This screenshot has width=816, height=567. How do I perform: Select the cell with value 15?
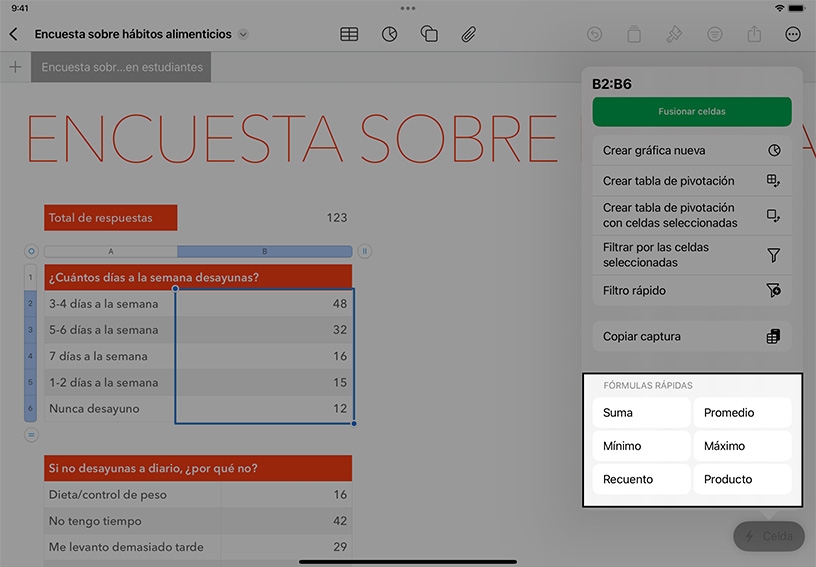coord(264,382)
